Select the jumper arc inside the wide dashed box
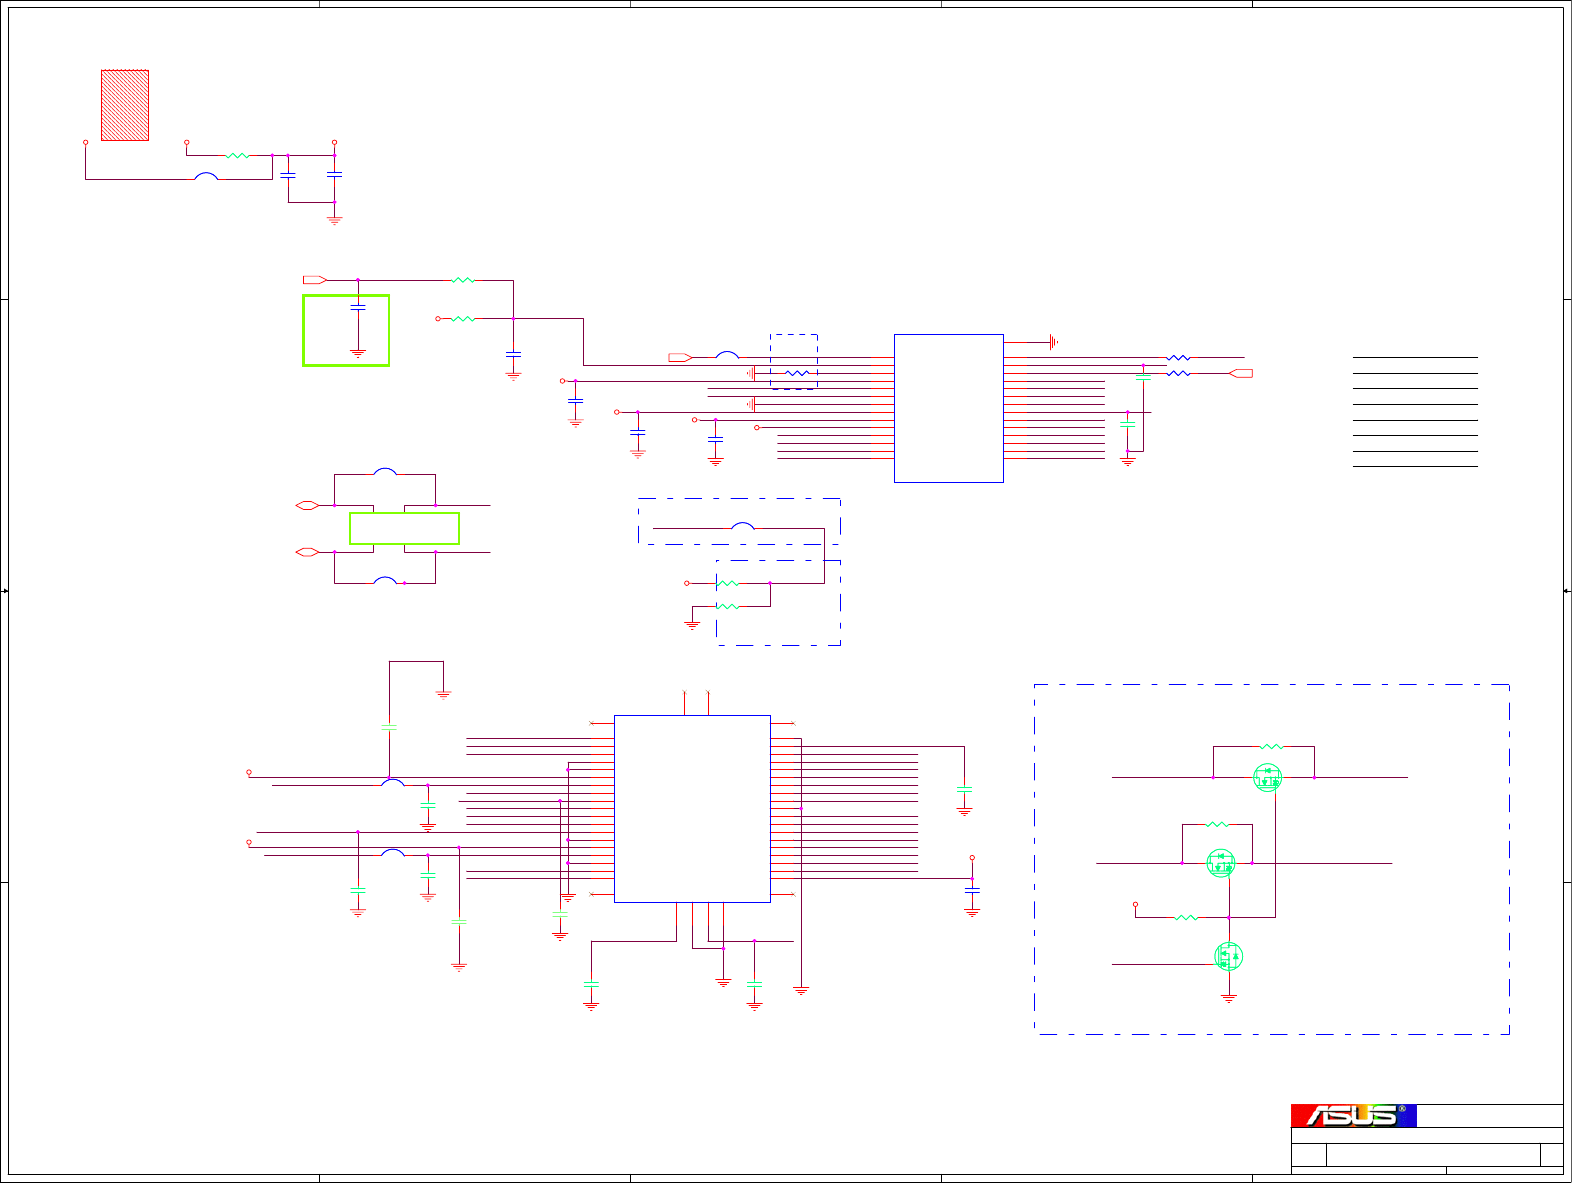This screenshot has height=1183, width=1572. click(x=743, y=525)
